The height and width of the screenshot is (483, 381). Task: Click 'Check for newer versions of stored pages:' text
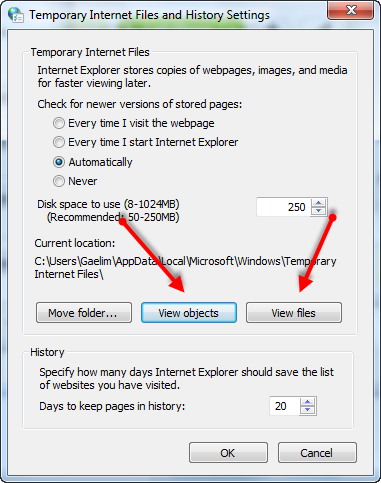140,104
